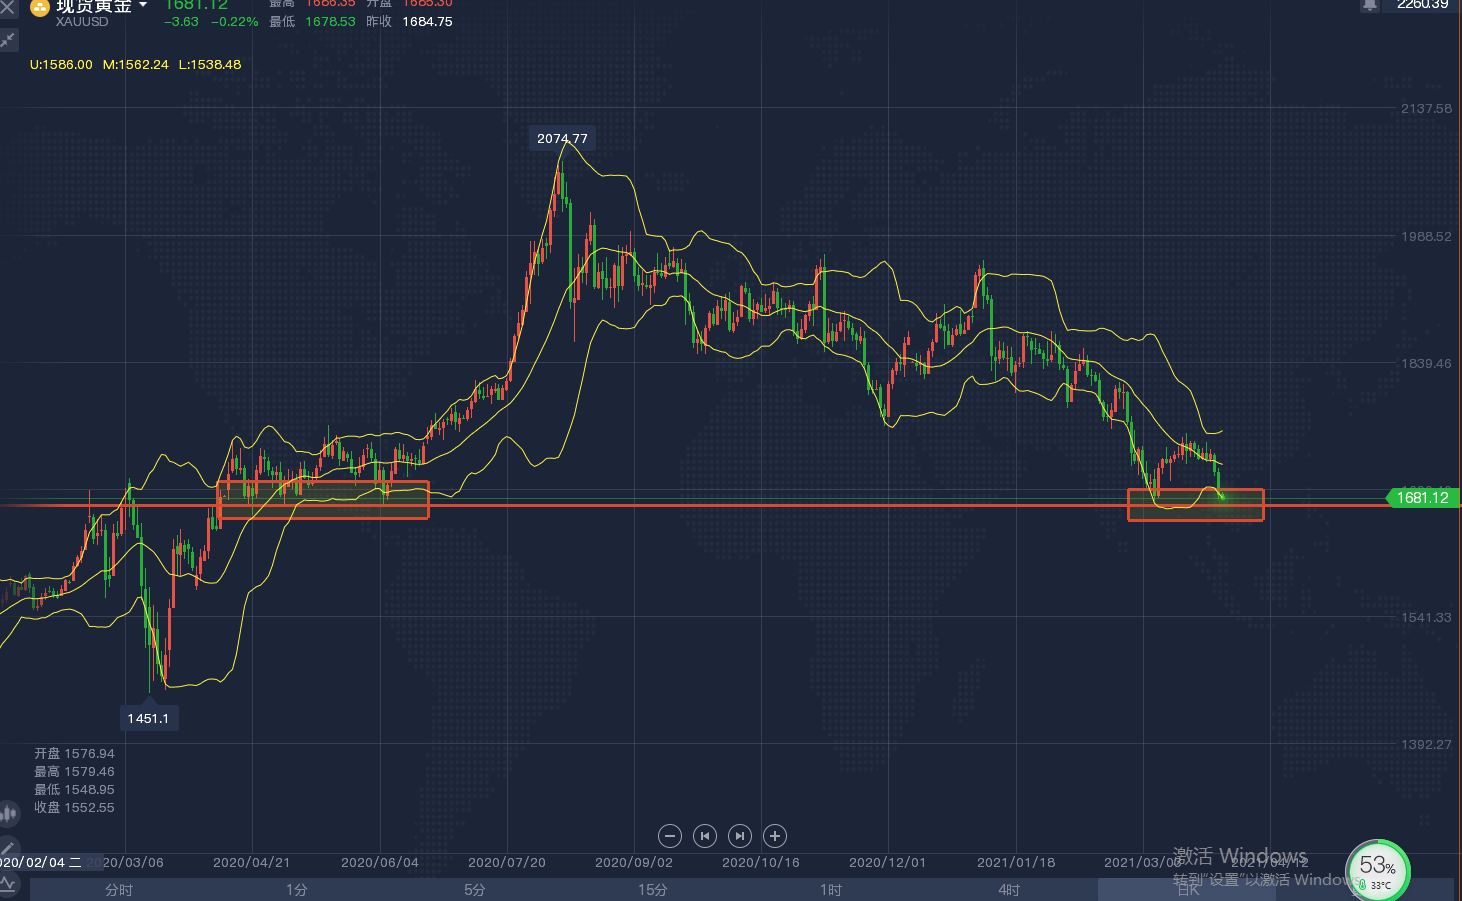Screen dimensions: 1462x901
Task: Click the 开盘 1576.94 candle info line
Action: [x=75, y=754]
